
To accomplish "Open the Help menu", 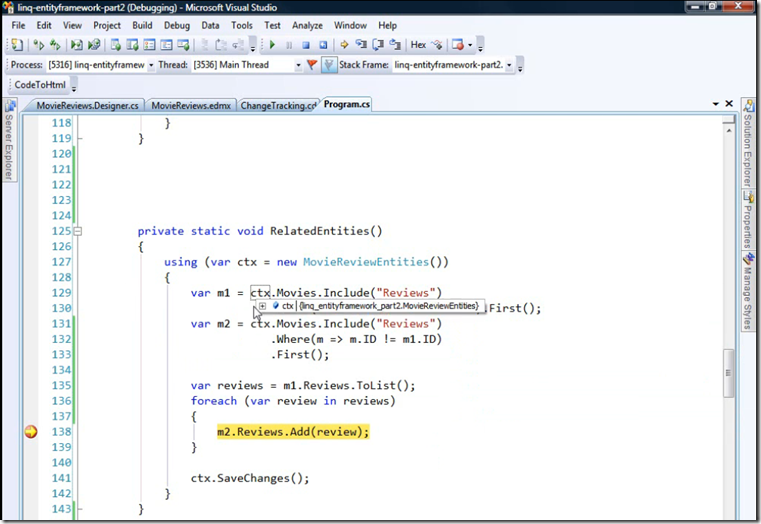I will (387, 25).
